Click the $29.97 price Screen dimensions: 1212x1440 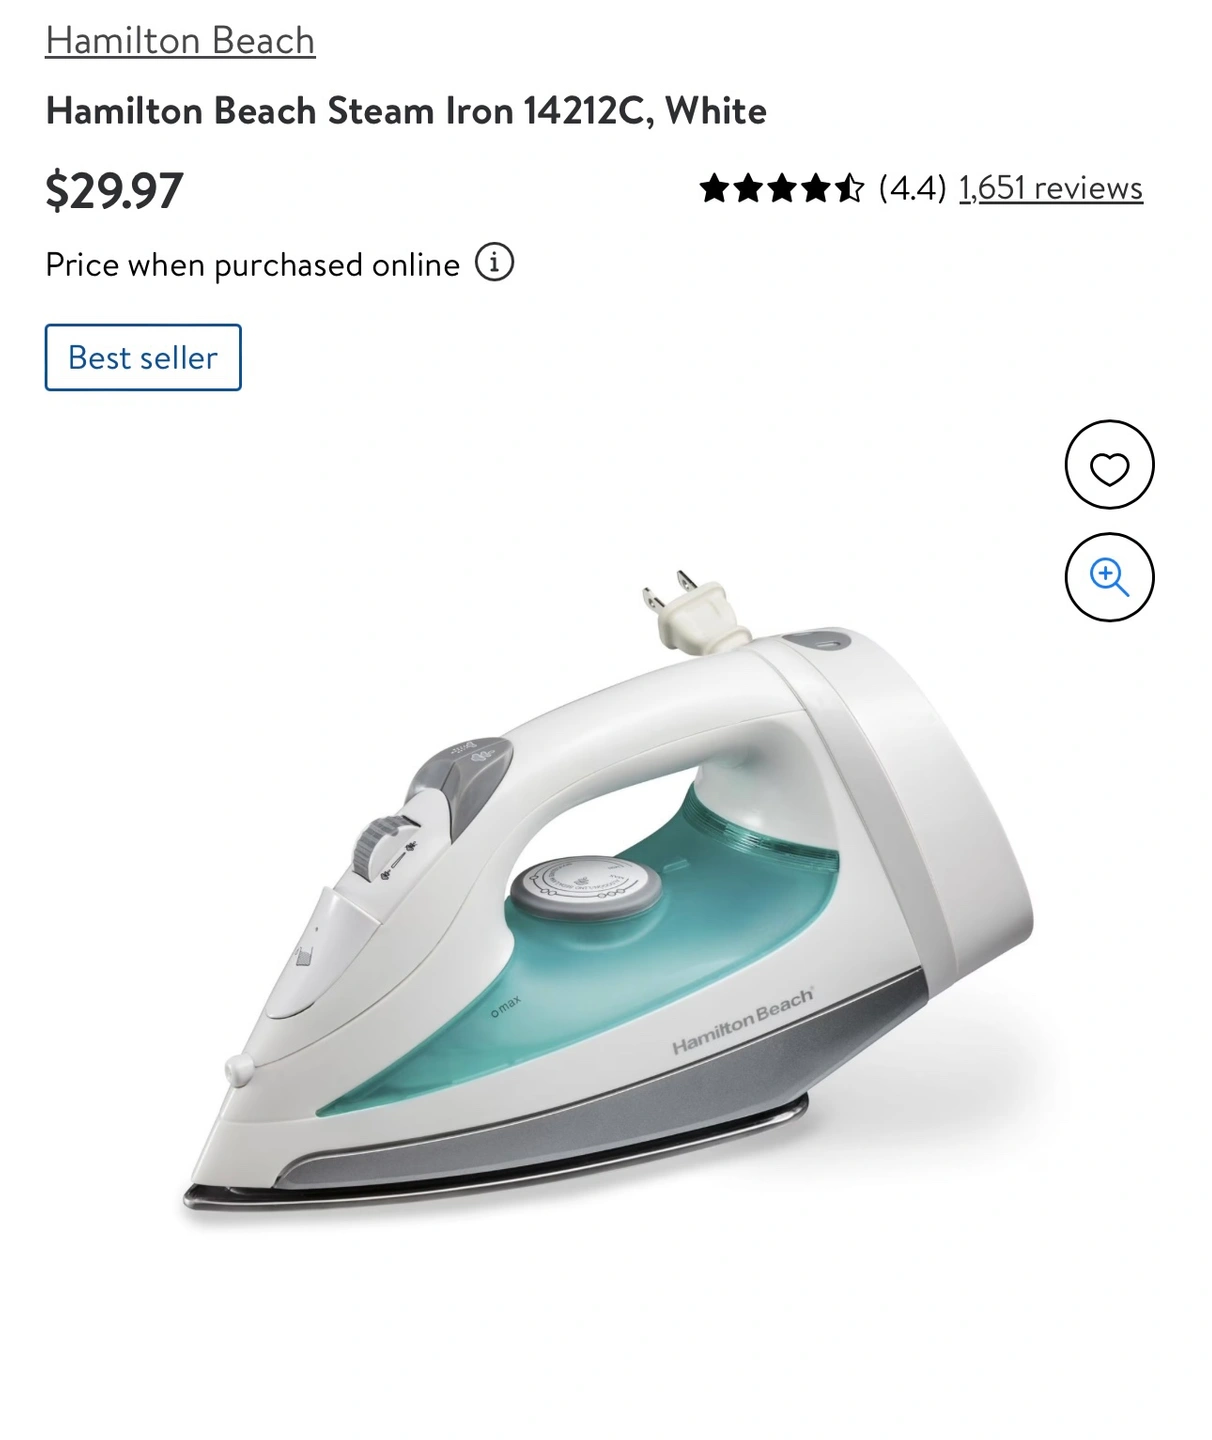pos(114,190)
